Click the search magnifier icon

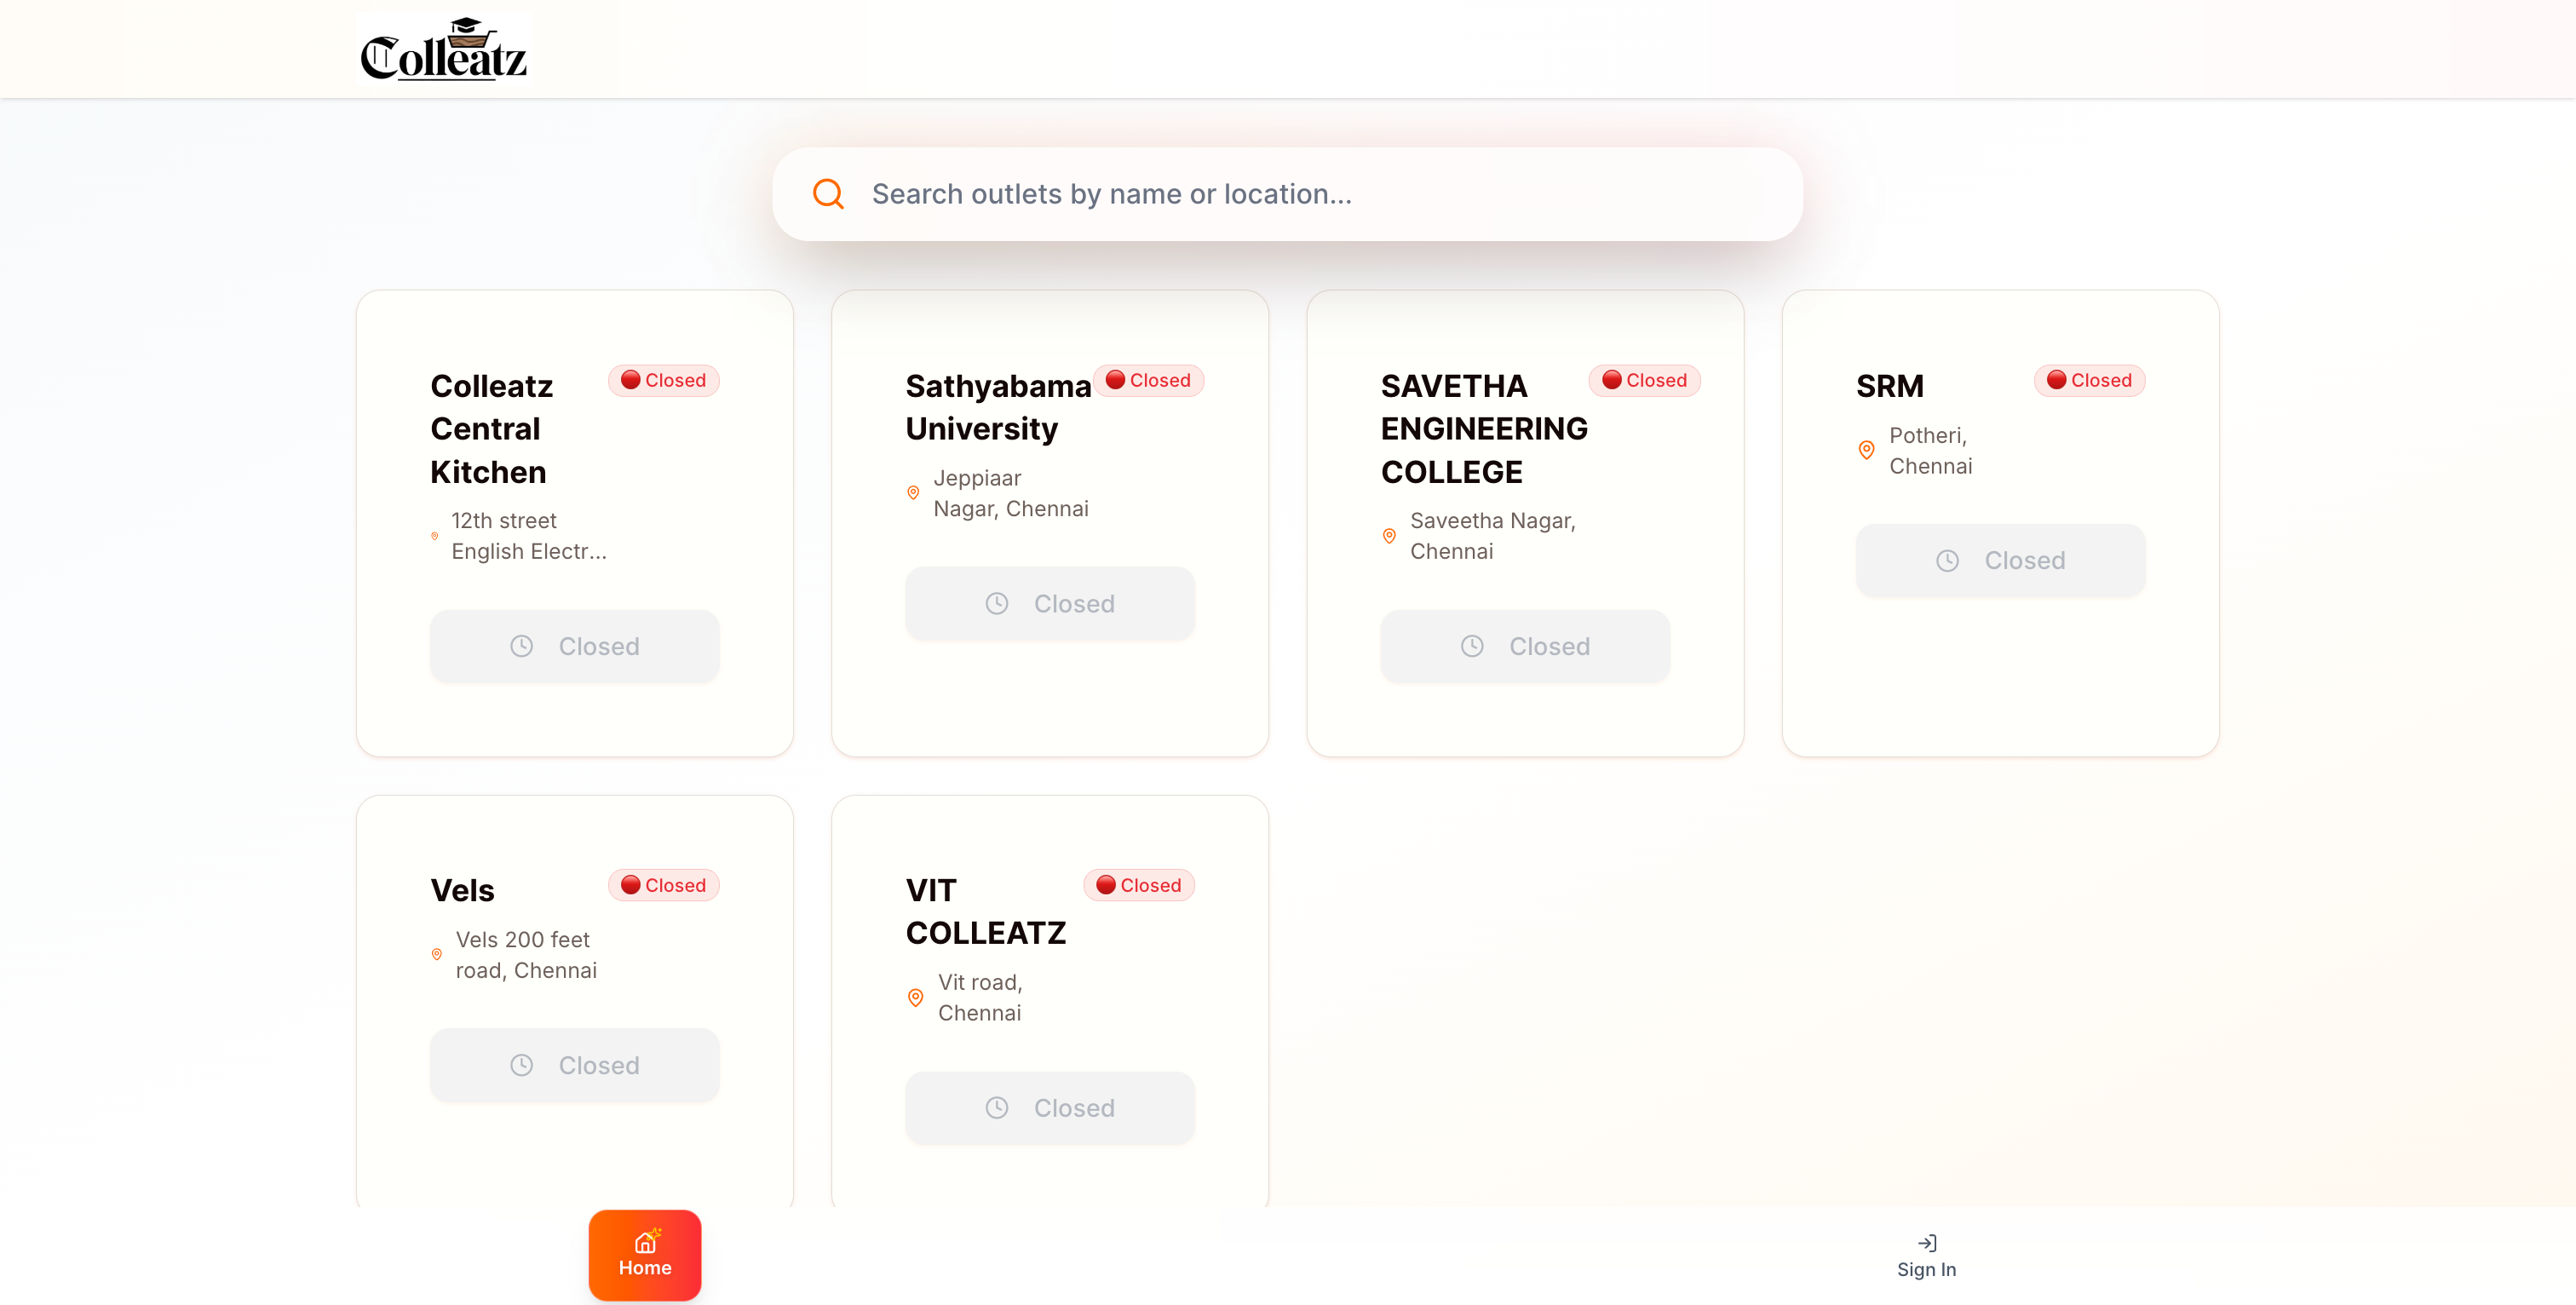pos(827,193)
